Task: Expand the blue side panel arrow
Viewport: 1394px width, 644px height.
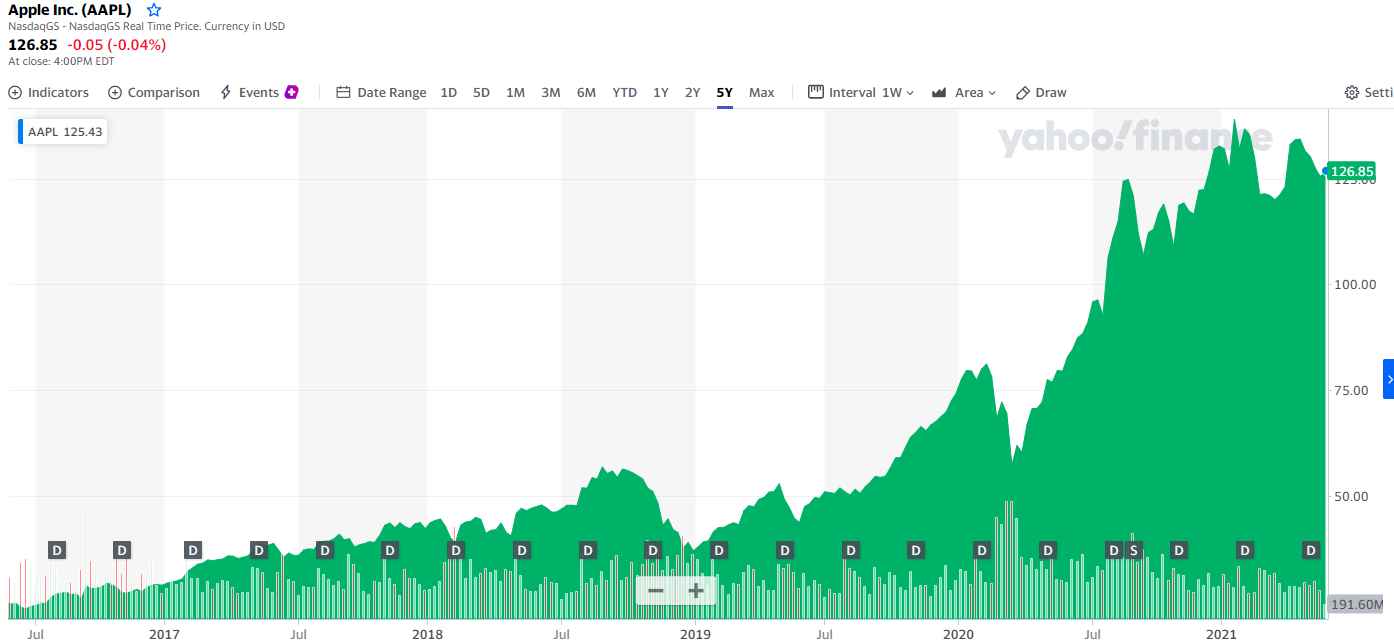Action: 1389,379
